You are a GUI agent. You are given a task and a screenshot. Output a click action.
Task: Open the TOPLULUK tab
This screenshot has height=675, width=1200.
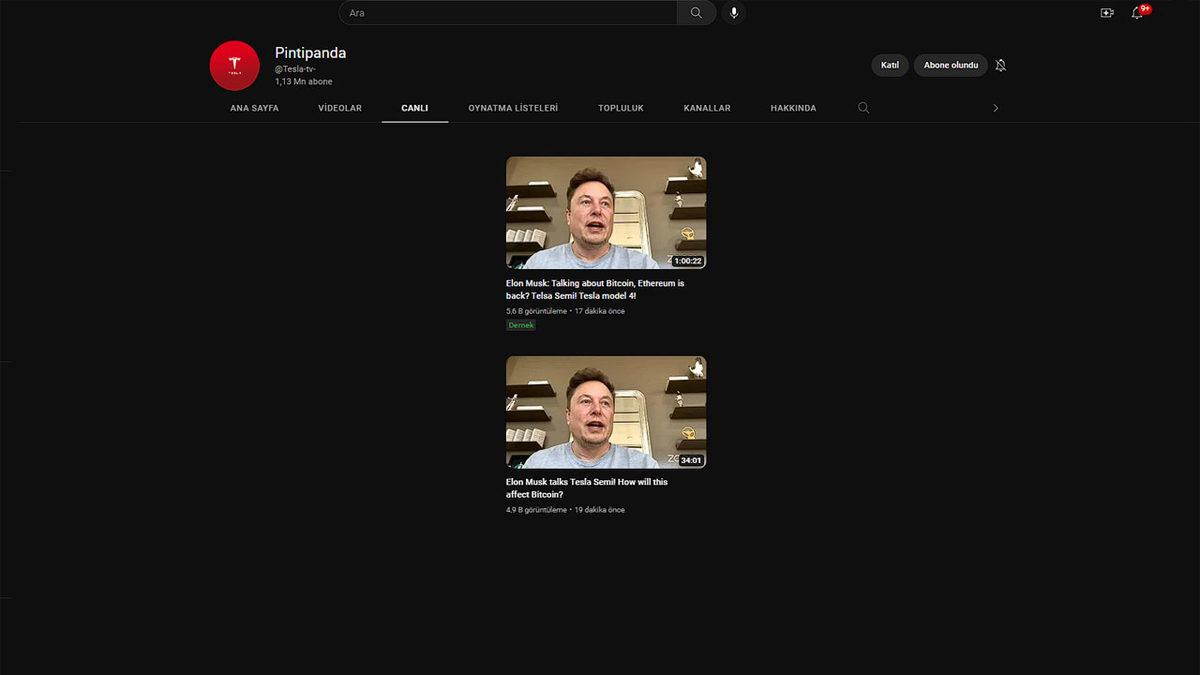620,107
